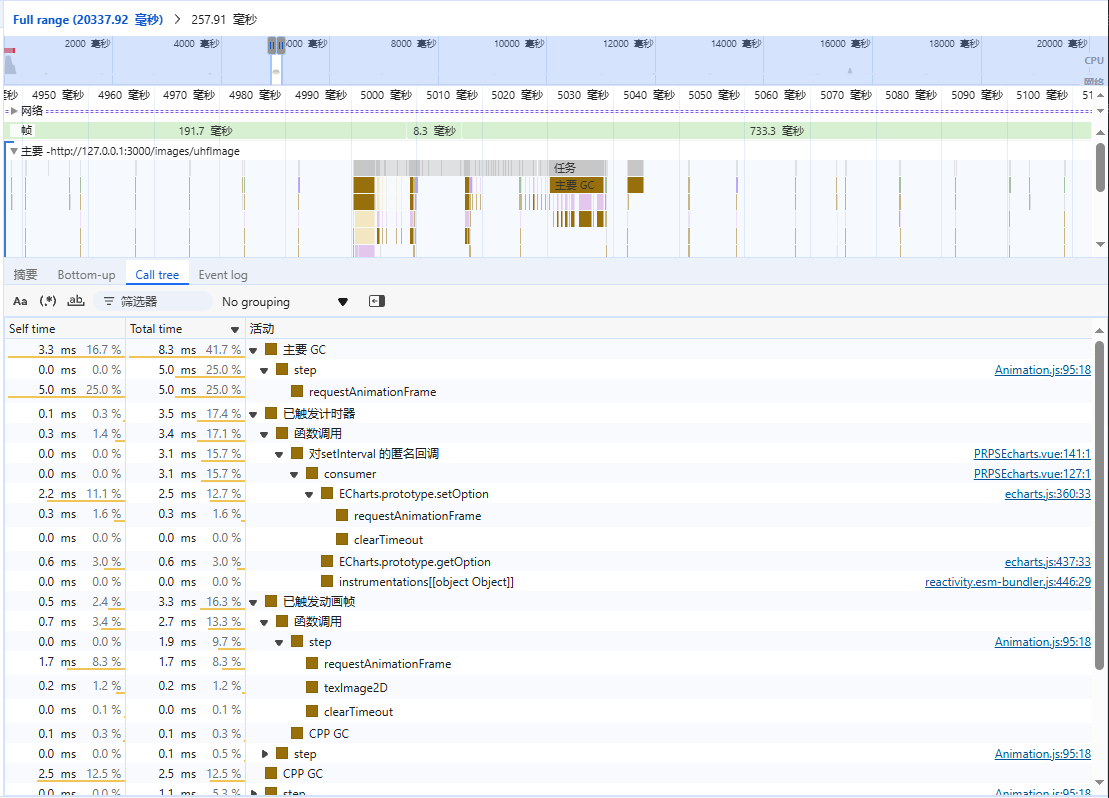Switch to the Bottom-up tab

pyautogui.click(x=86, y=275)
